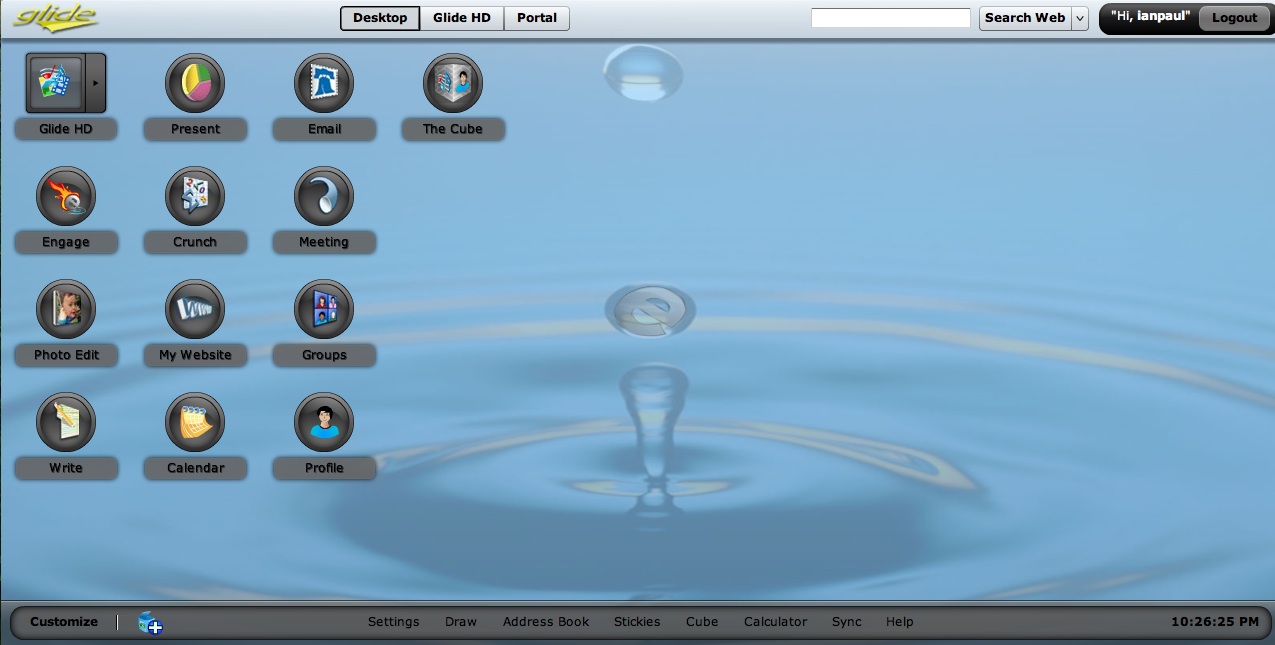Start the Meeting app icon
Screen dimensions: 1275x645
pos(324,196)
